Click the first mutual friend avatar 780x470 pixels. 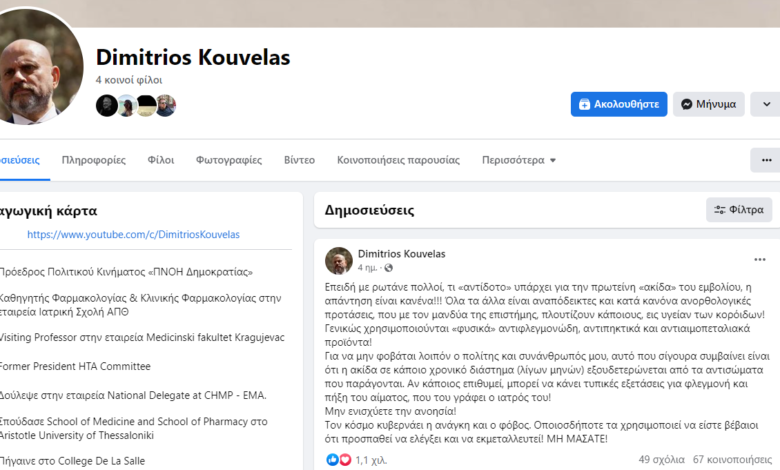coord(106,105)
